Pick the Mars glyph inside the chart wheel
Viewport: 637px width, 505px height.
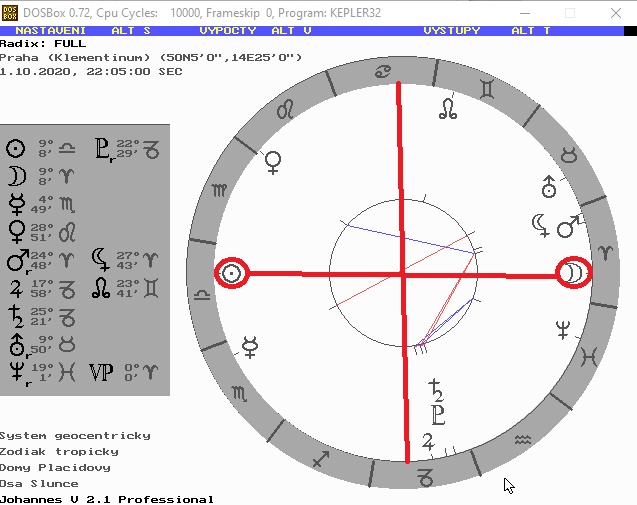click(x=568, y=226)
